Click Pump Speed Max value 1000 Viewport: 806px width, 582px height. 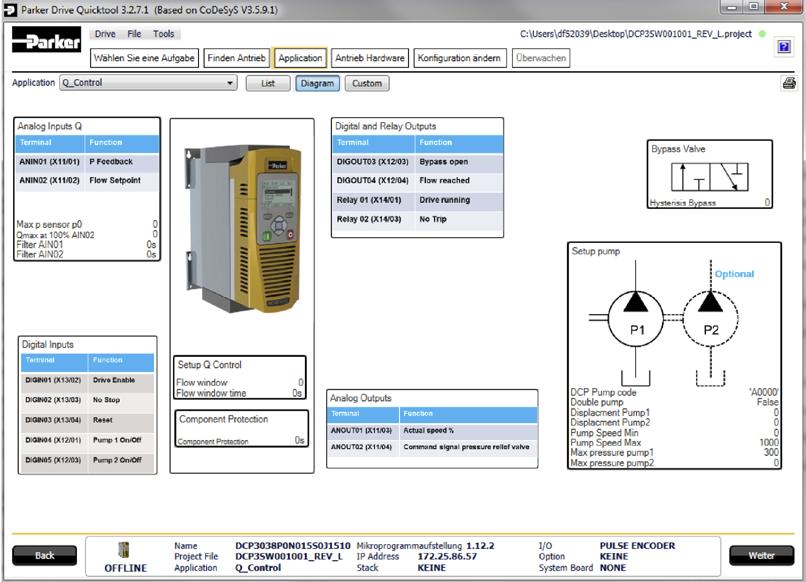(x=769, y=443)
